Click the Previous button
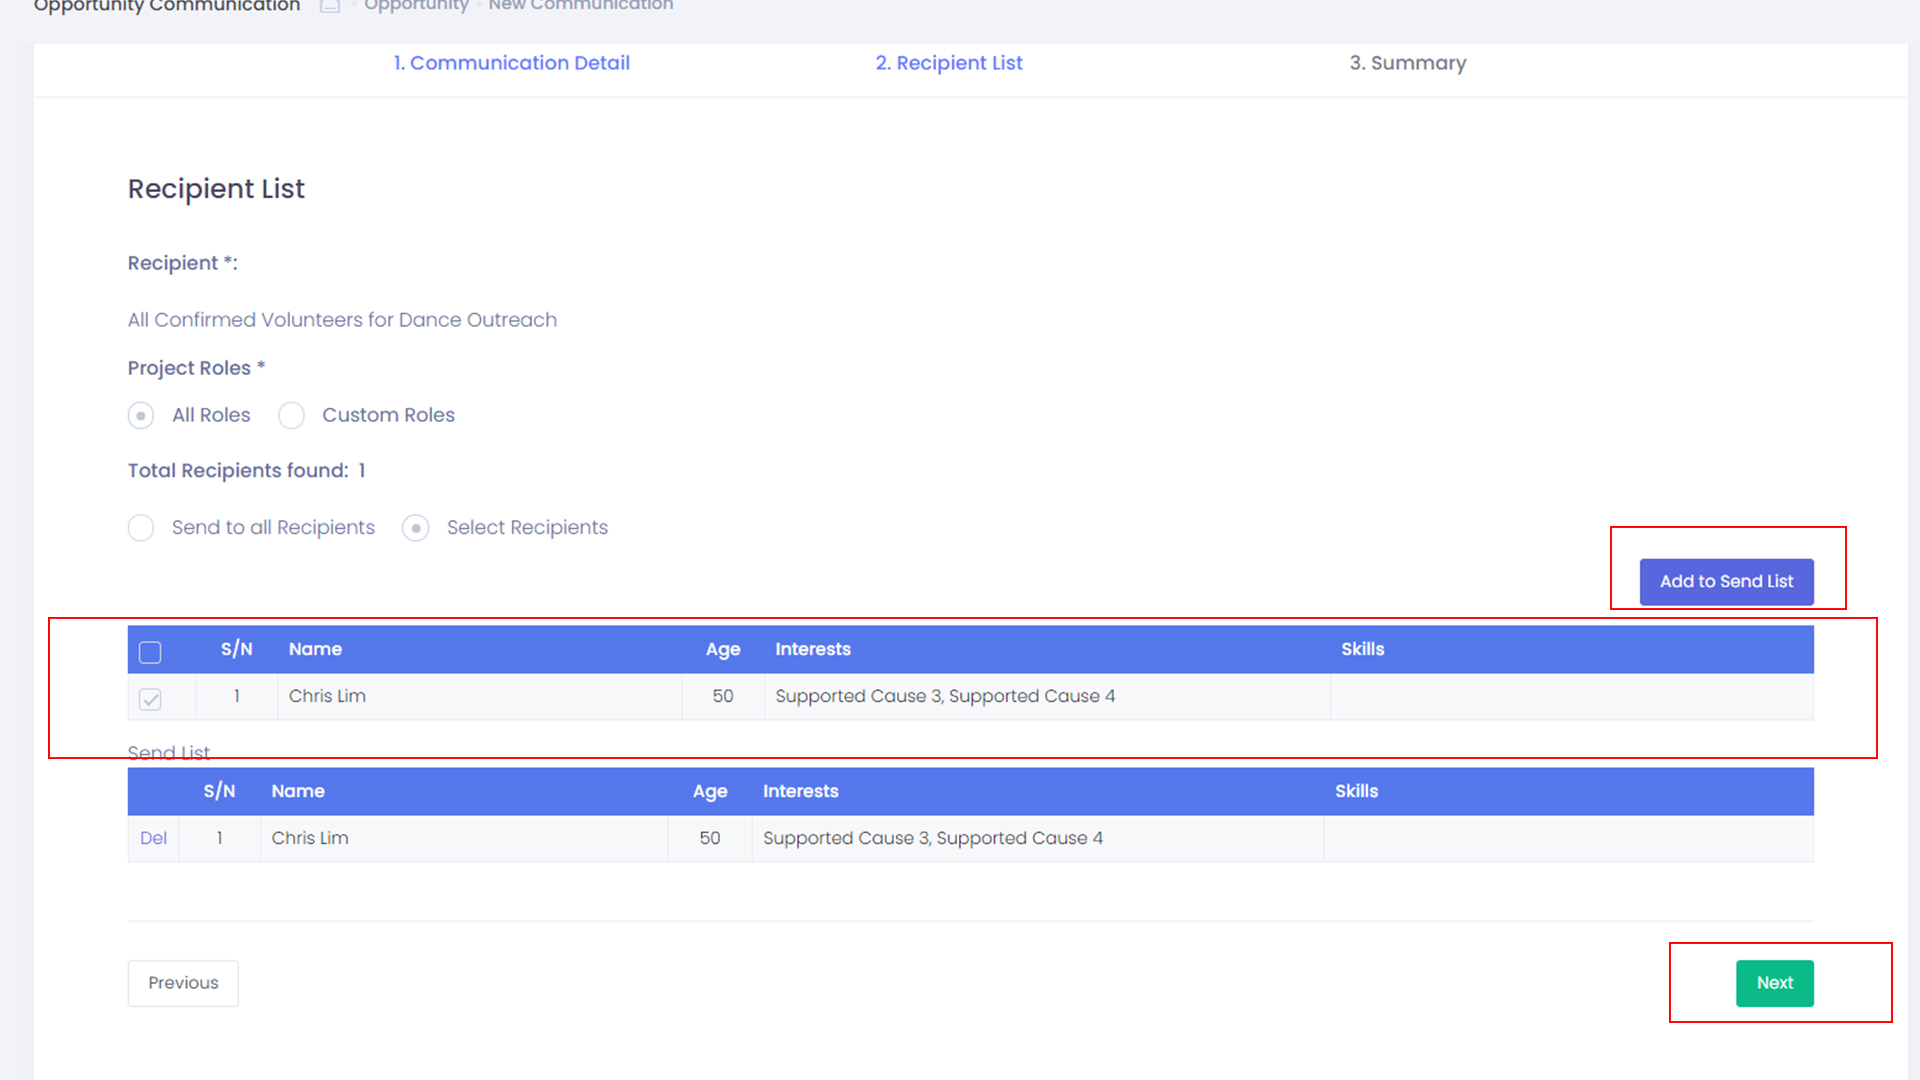Screen dimensions: 1920x1080 [183, 983]
